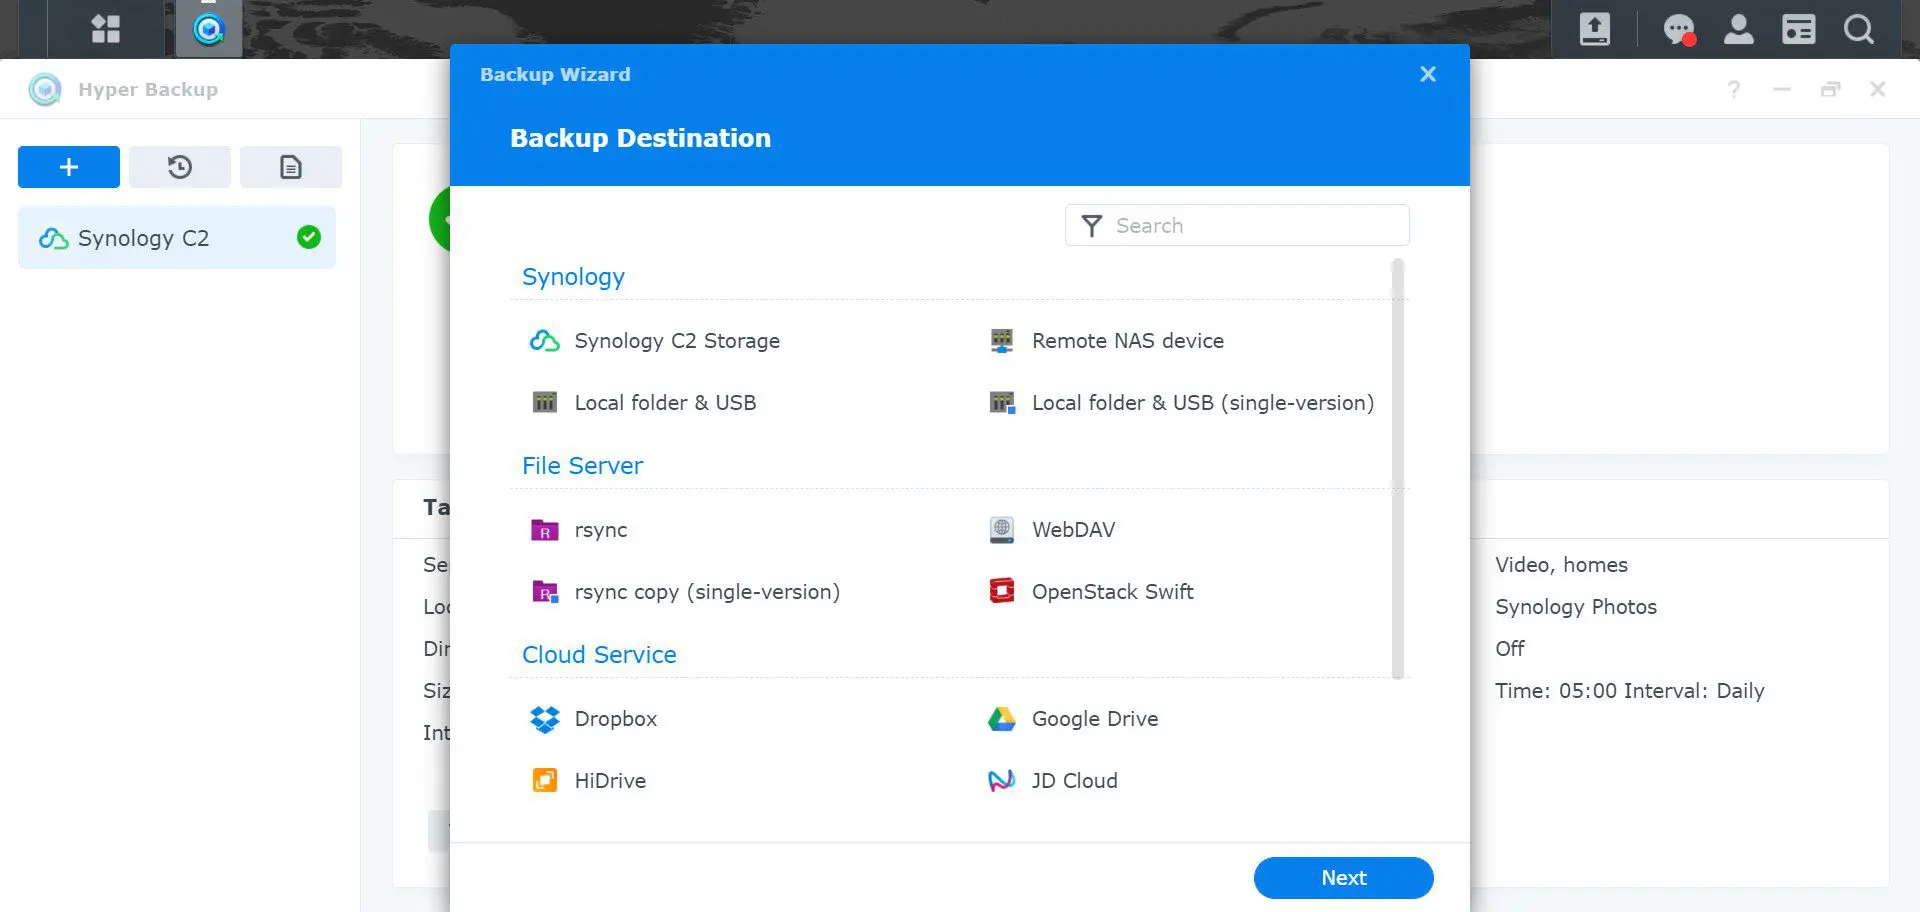This screenshot has height=912, width=1920.
Task: Open the DSM user account icon
Action: point(1738,29)
